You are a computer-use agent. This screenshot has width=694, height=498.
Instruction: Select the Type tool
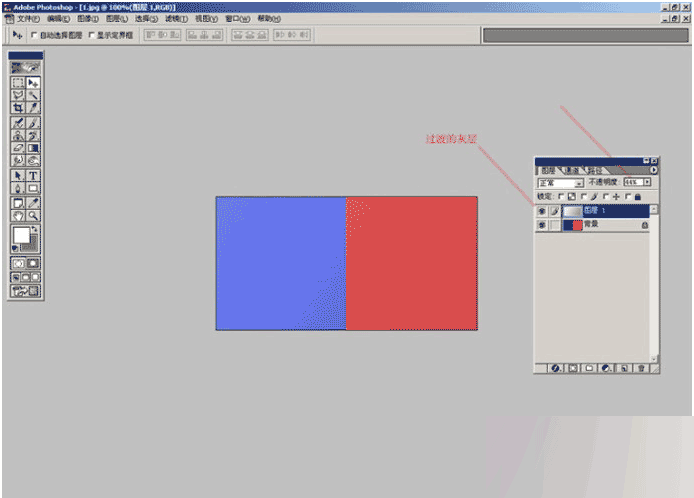pos(33,176)
